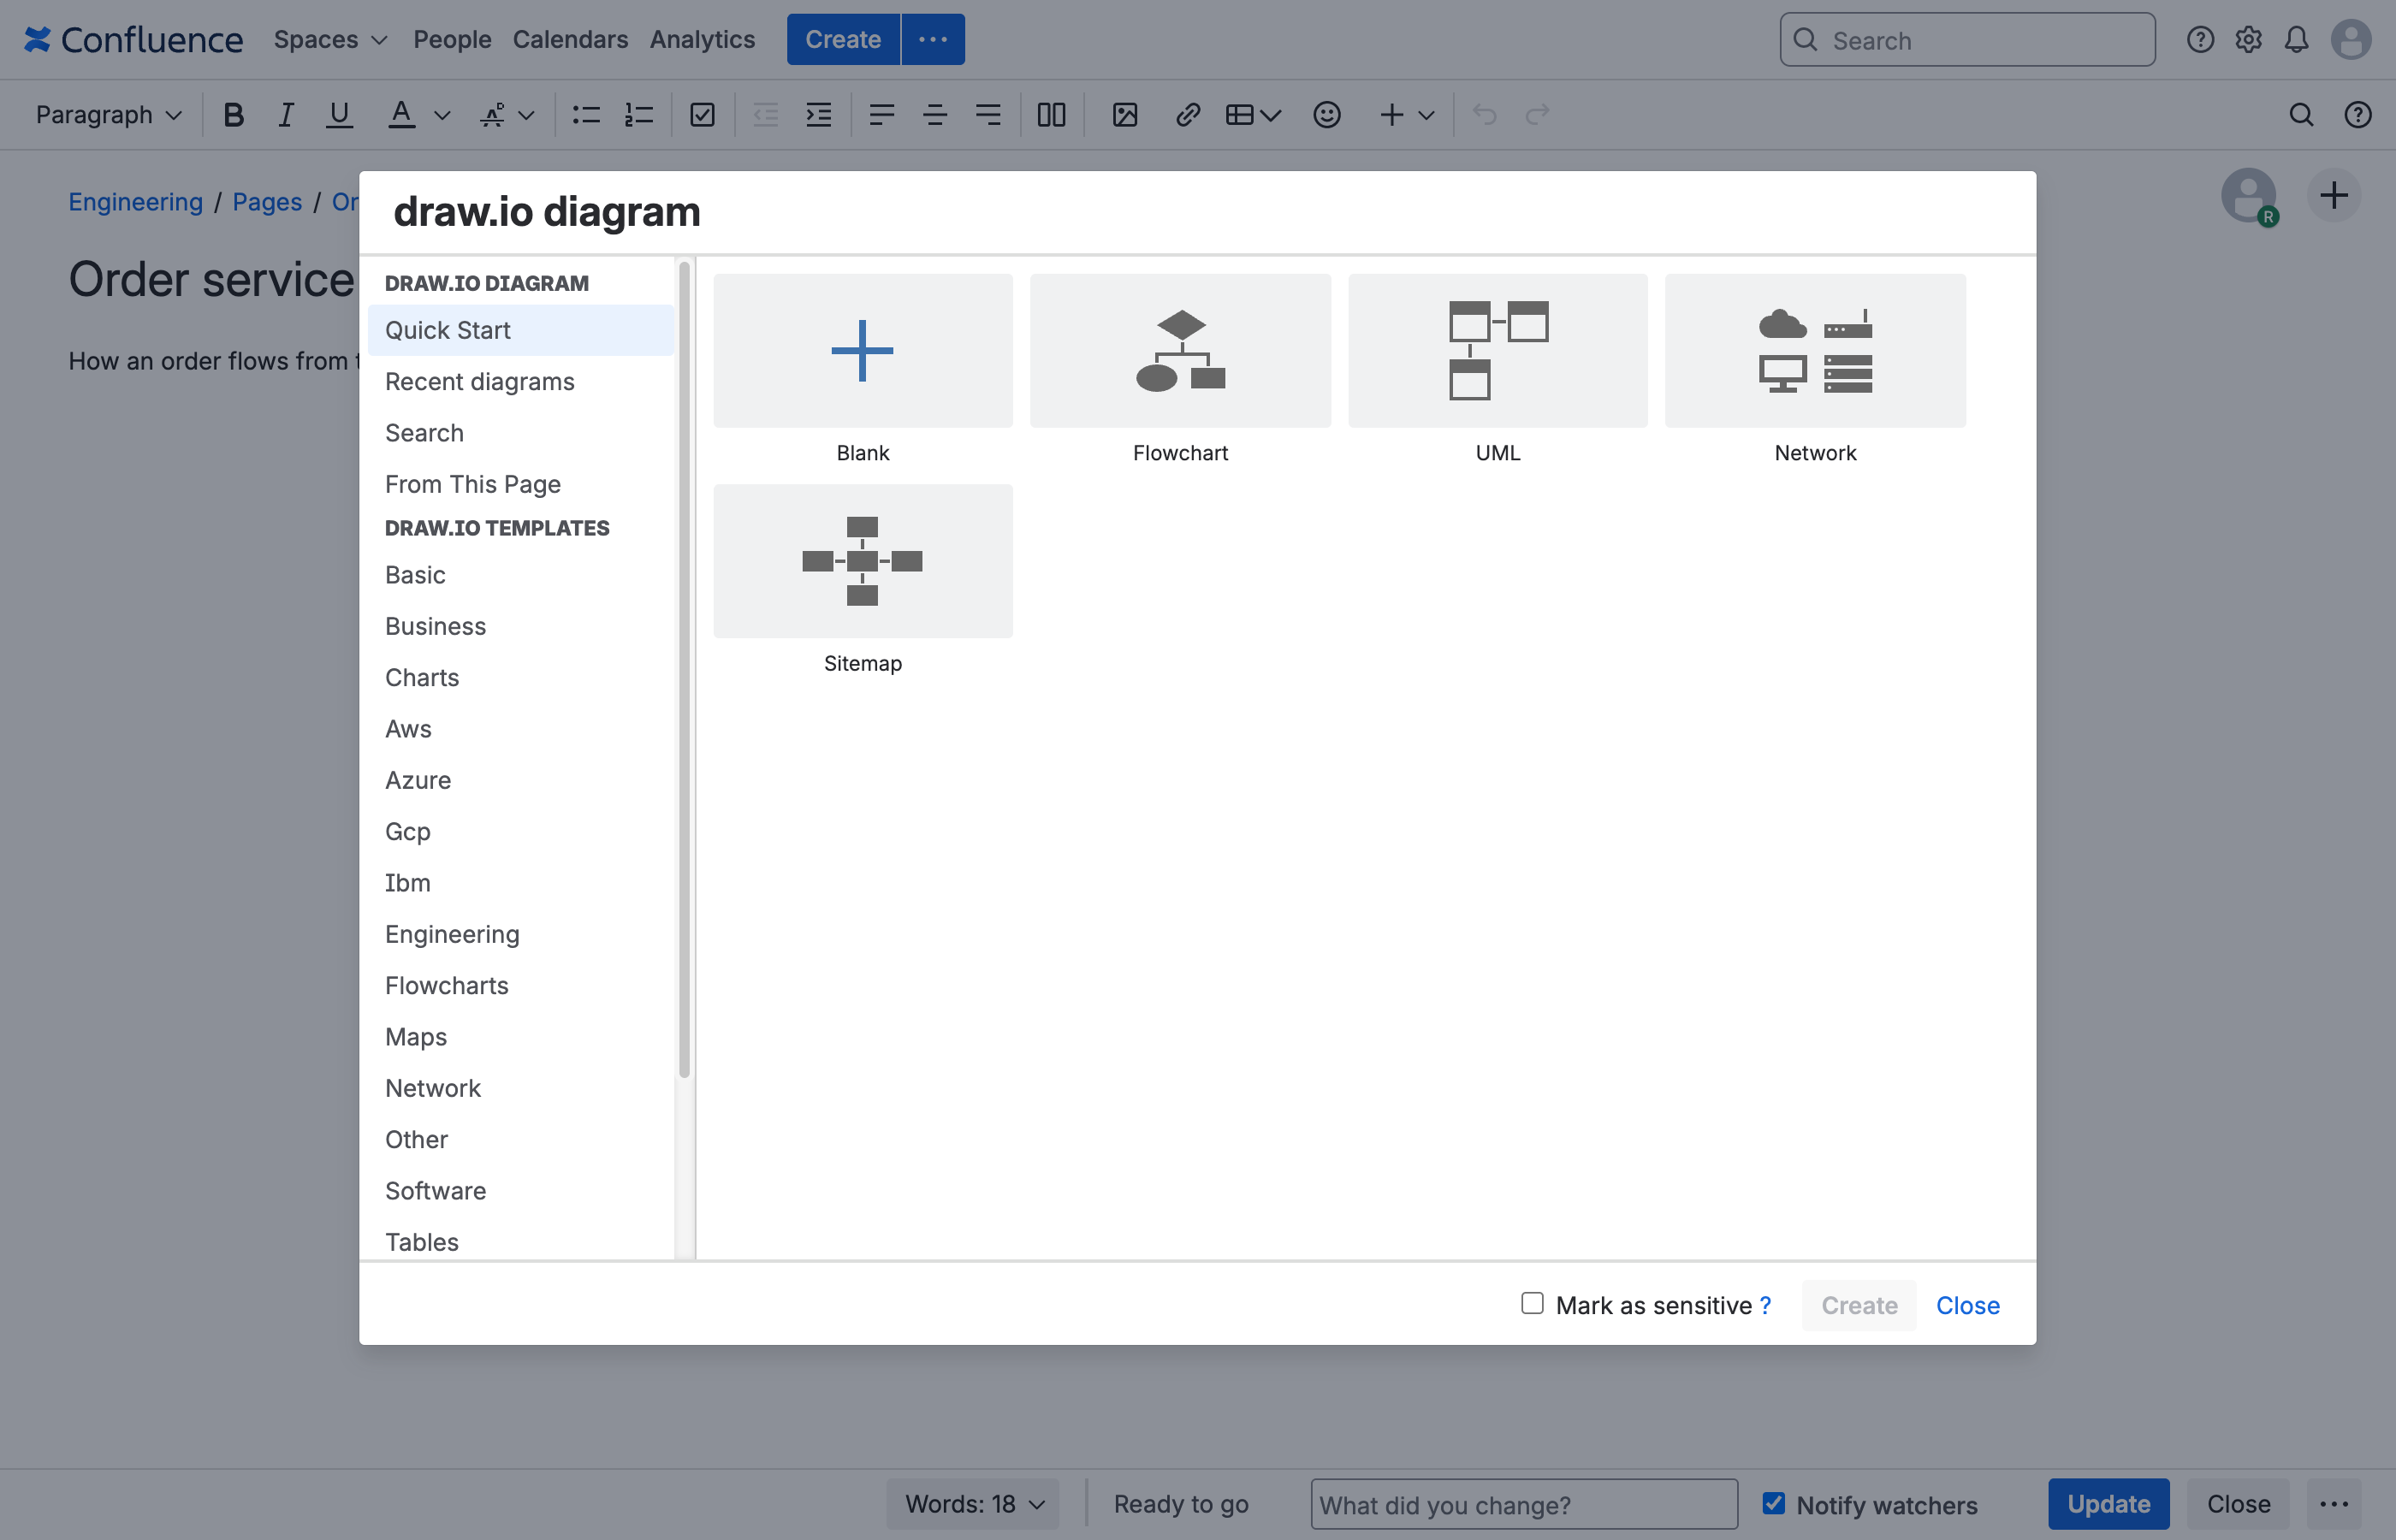Open the Paragraph style dropdown
This screenshot has width=2396, height=1540.
[x=108, y=115]
